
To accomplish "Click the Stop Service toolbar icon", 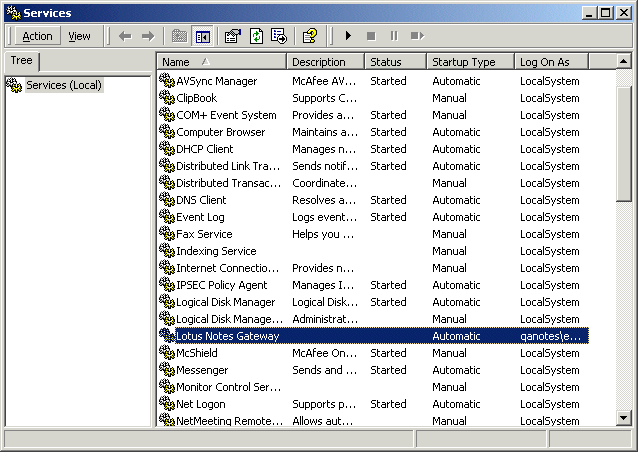I will pos(371,36).
